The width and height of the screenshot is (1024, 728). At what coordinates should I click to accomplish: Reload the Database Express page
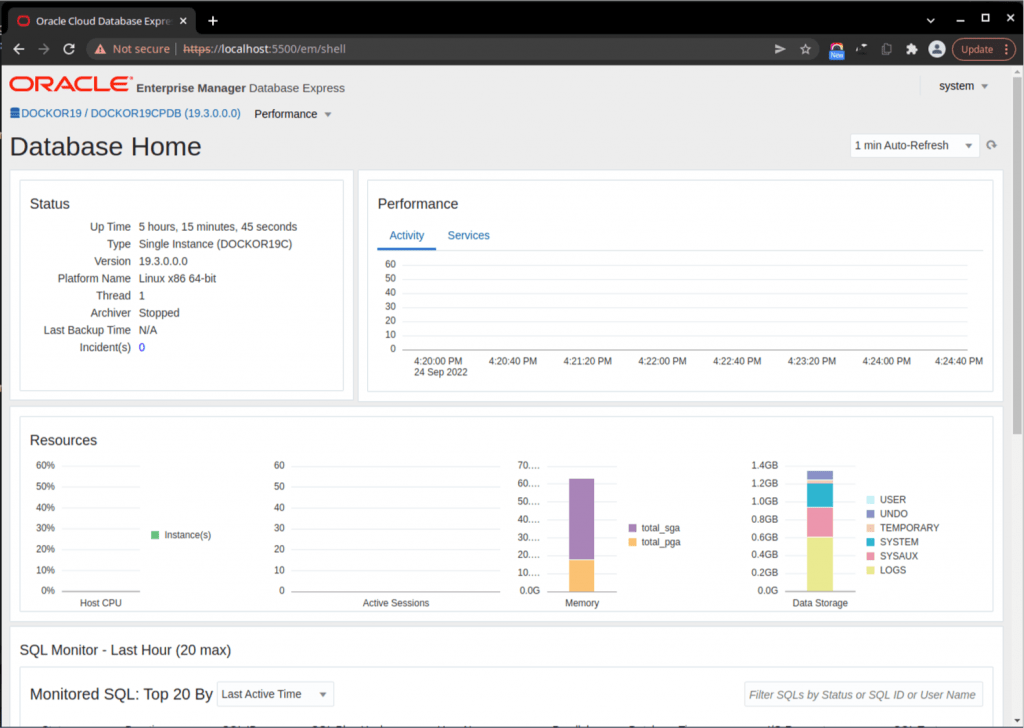[69, 49]
